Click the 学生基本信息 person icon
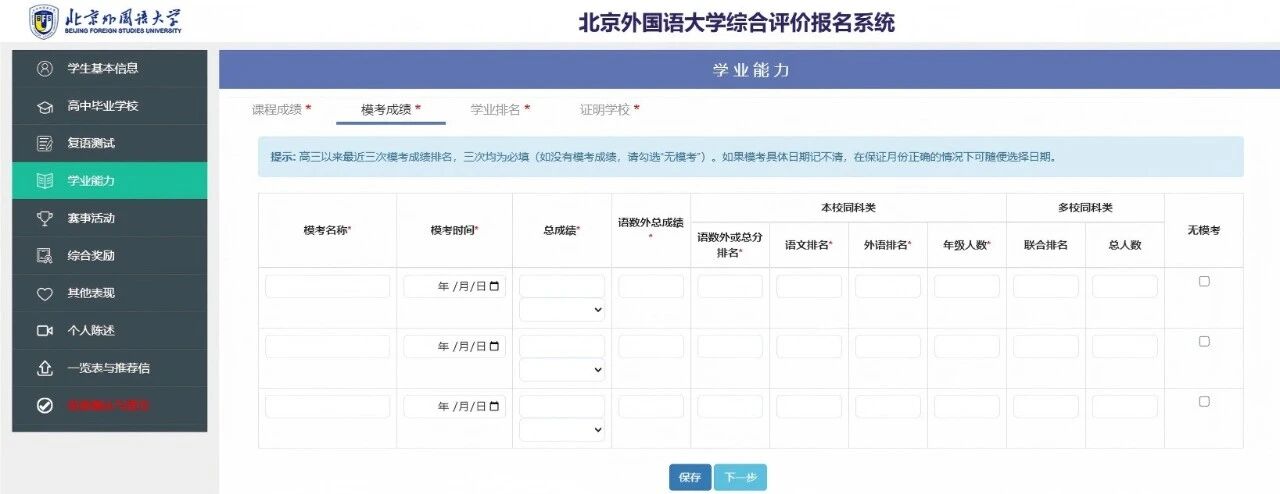The height and width of the screenshot is (494, 1280). tap(44, 68)
